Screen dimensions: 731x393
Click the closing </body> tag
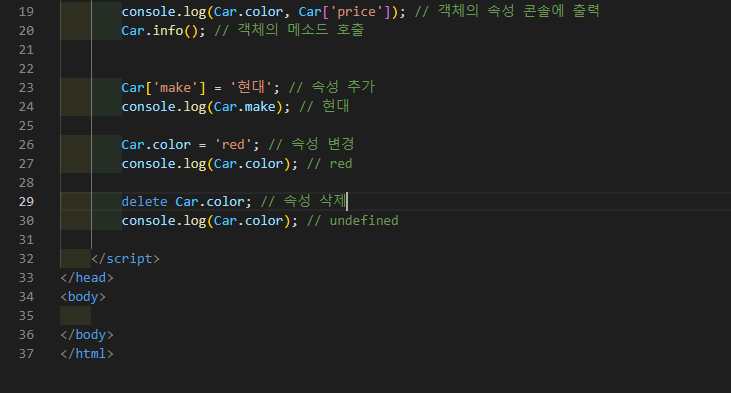coord(87,335)
